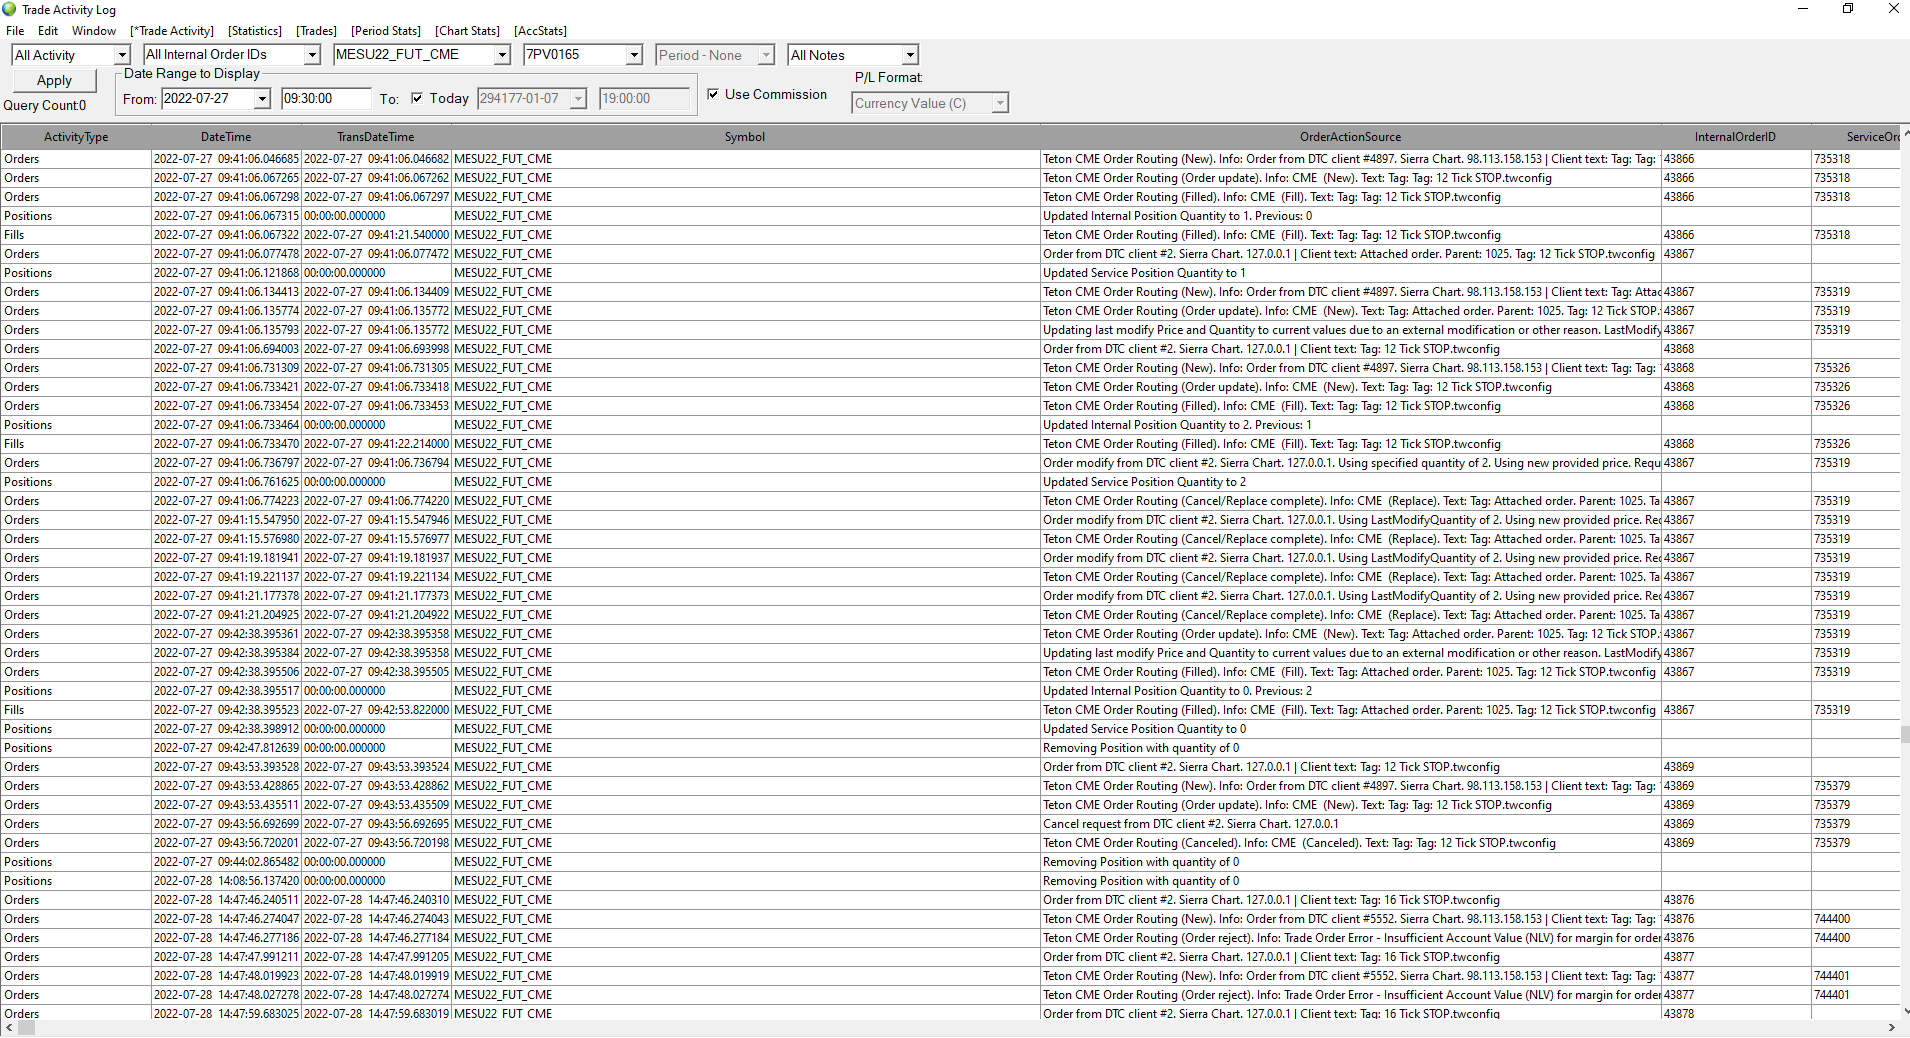Click the Fills row at 09:42:38.395523

point(950,710)
